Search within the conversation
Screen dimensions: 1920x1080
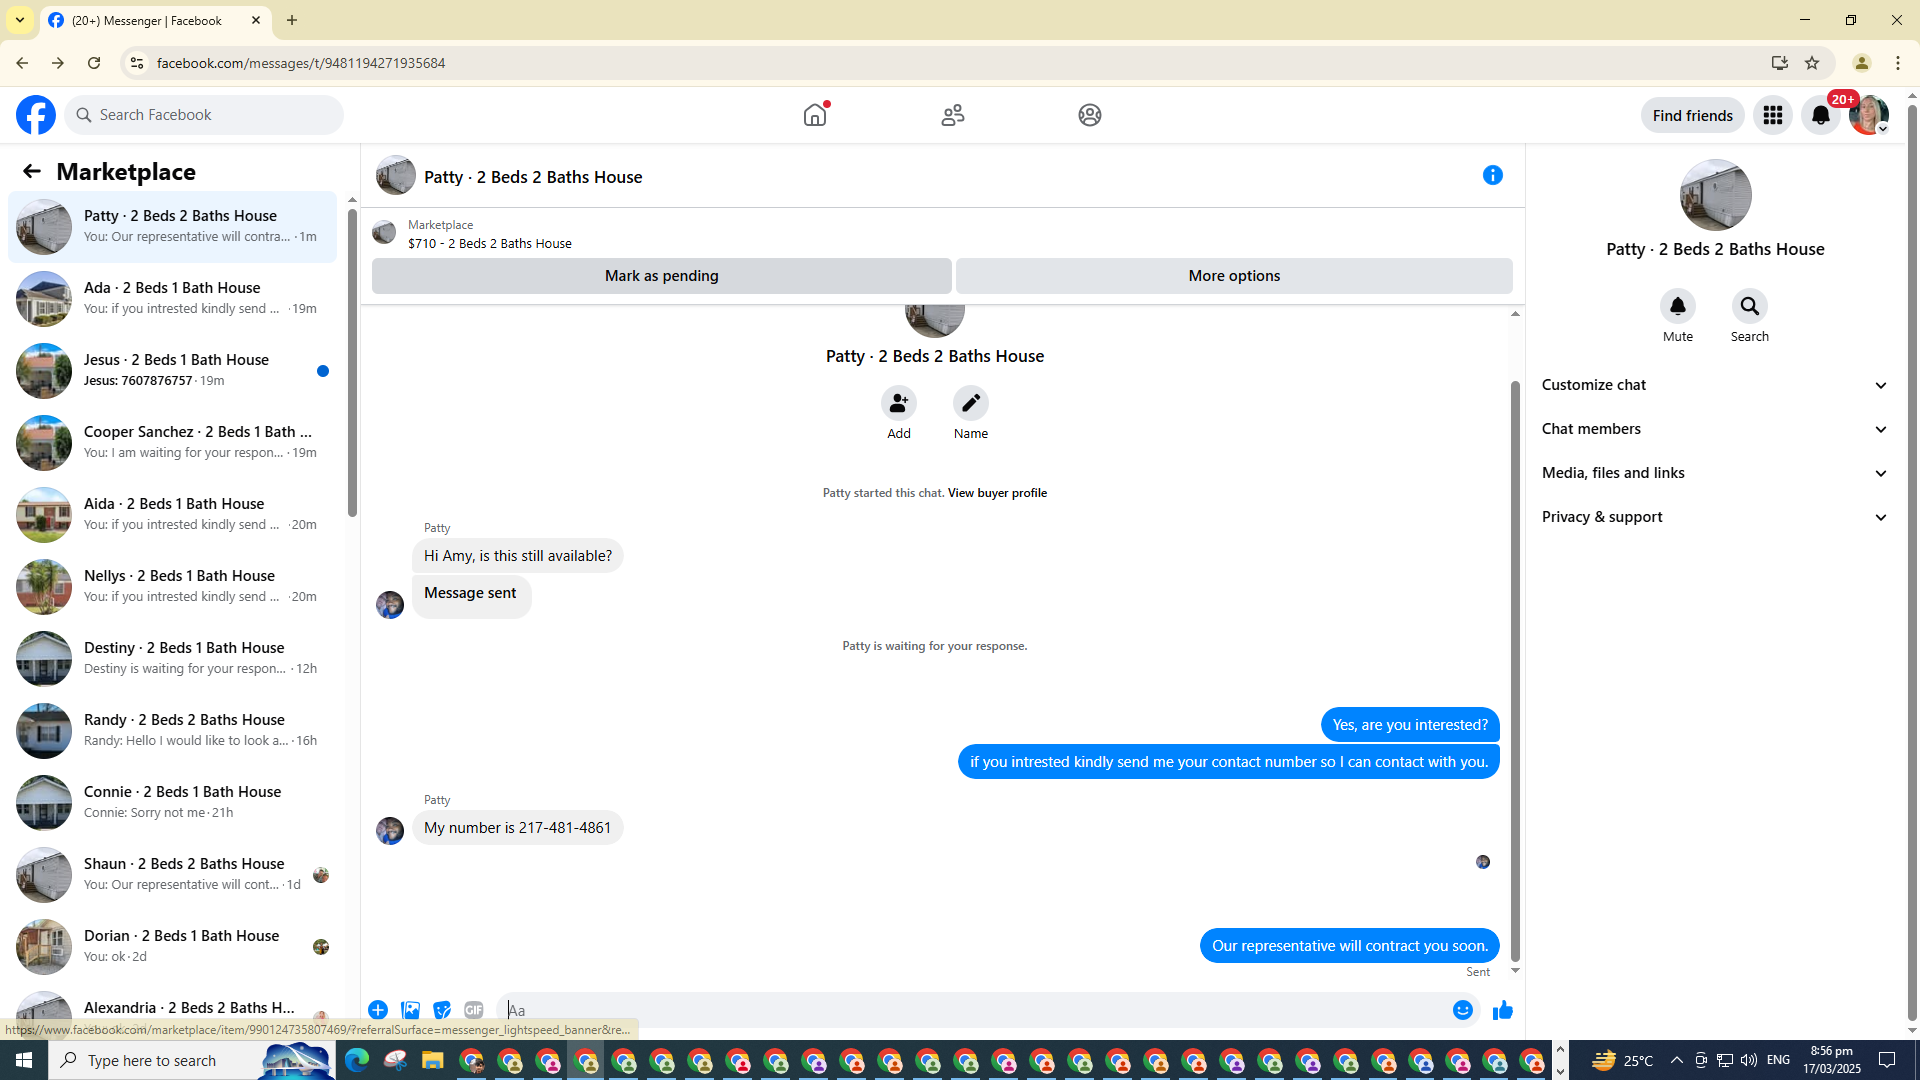click(x=1750, y=306)
